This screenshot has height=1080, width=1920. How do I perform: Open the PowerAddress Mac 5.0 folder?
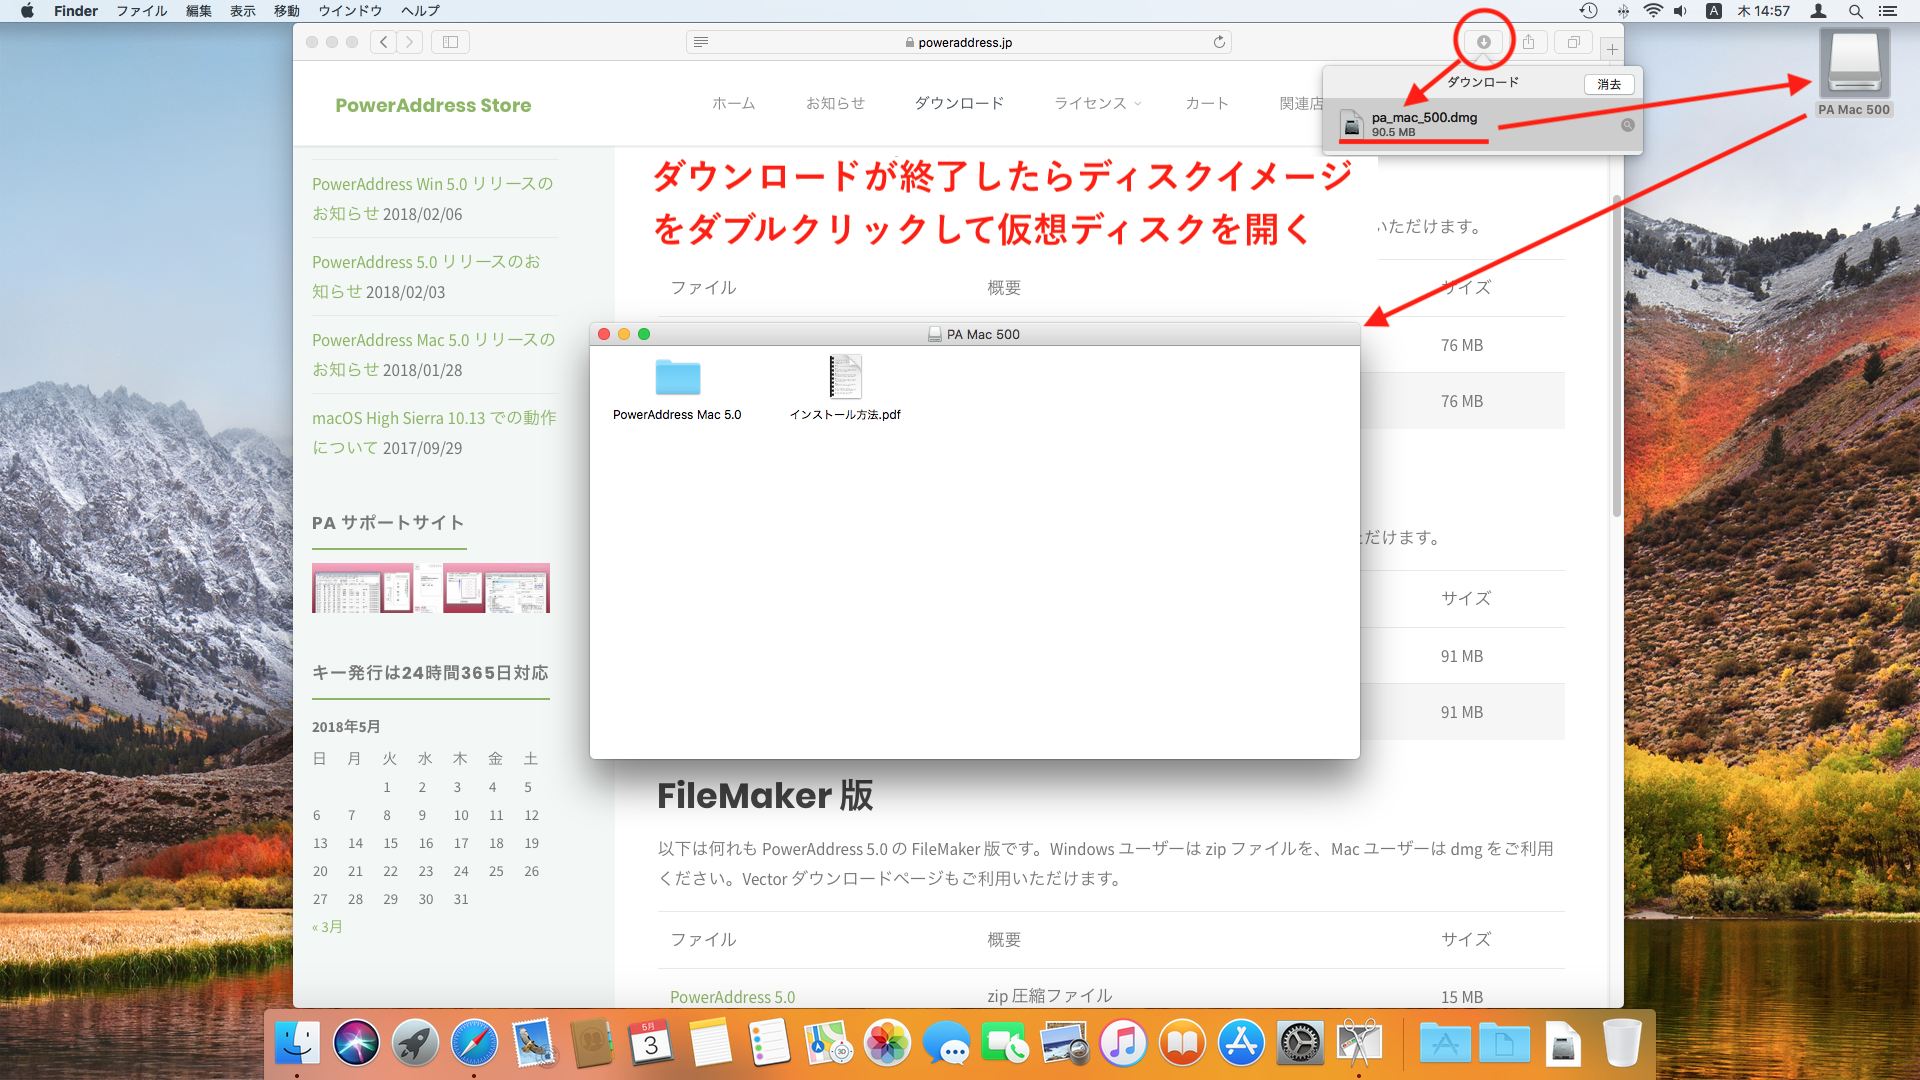[677, 378]
